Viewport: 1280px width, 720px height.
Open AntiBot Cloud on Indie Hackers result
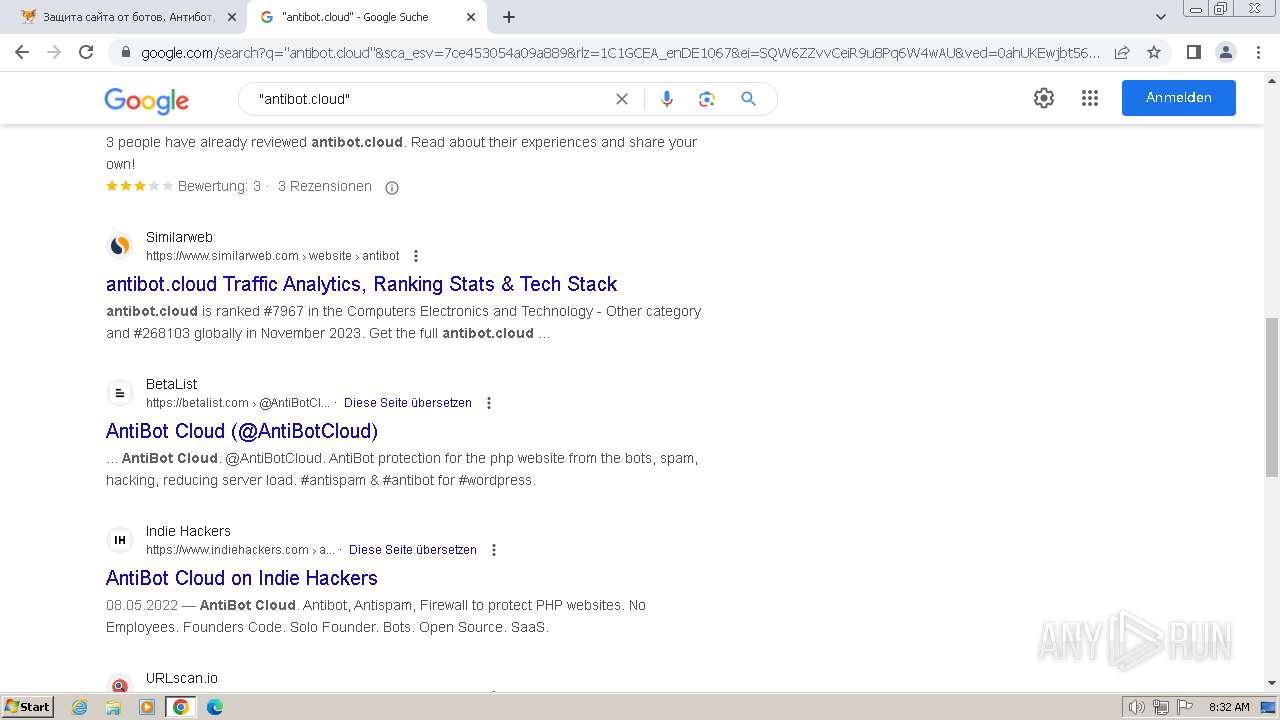click(x=241, y=578)
